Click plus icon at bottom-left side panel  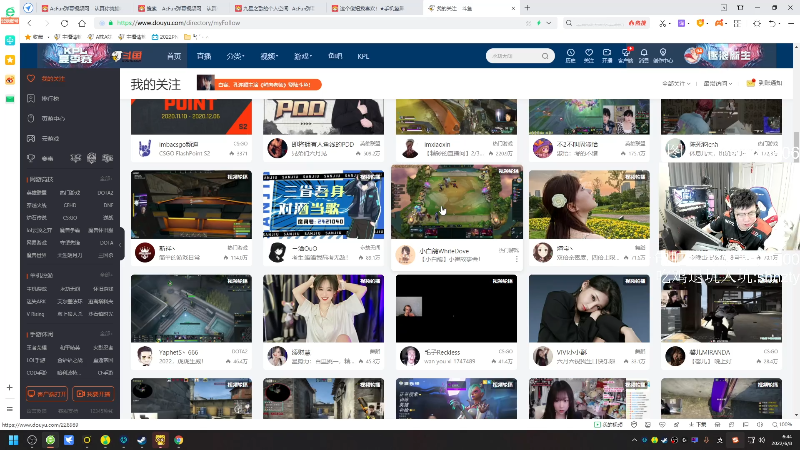pyautogui.click(x=10, y=388)
